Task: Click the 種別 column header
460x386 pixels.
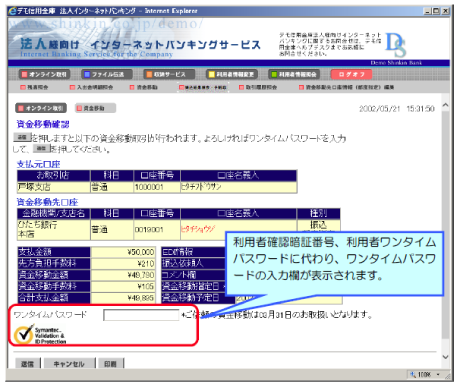Action: point(318,213)
